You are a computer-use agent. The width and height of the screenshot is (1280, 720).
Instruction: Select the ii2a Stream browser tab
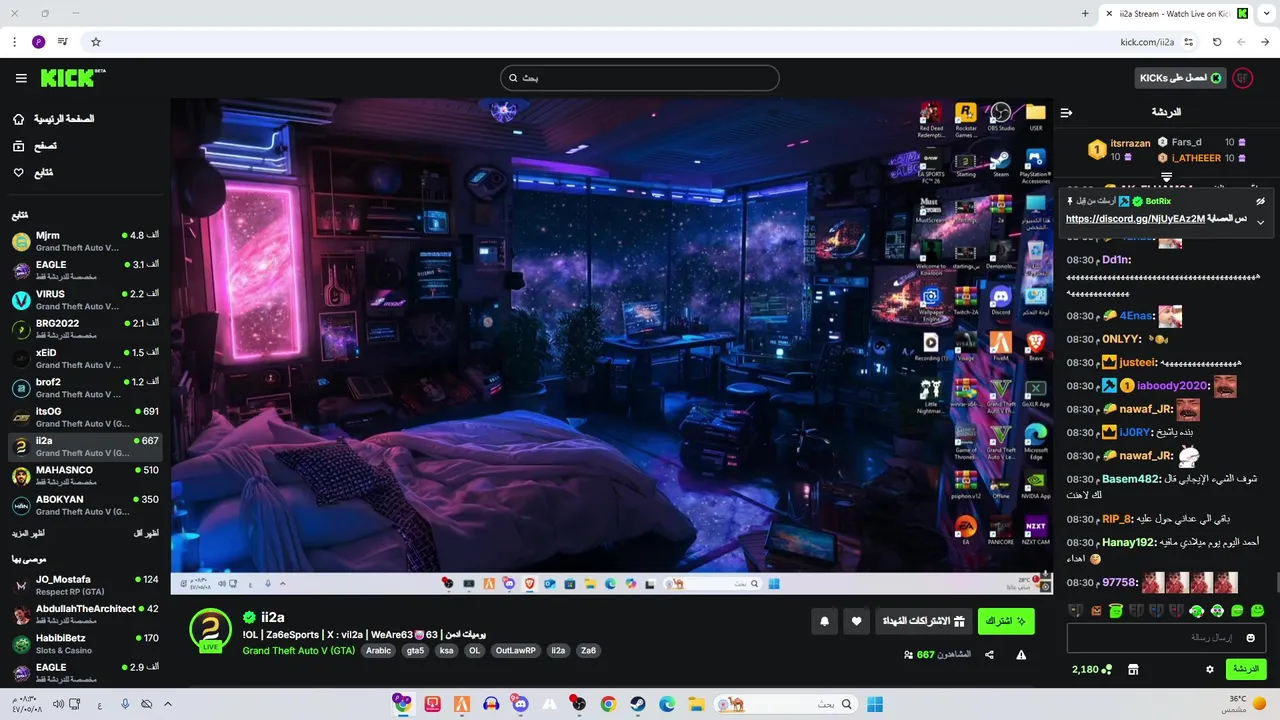click(1176, 14)
